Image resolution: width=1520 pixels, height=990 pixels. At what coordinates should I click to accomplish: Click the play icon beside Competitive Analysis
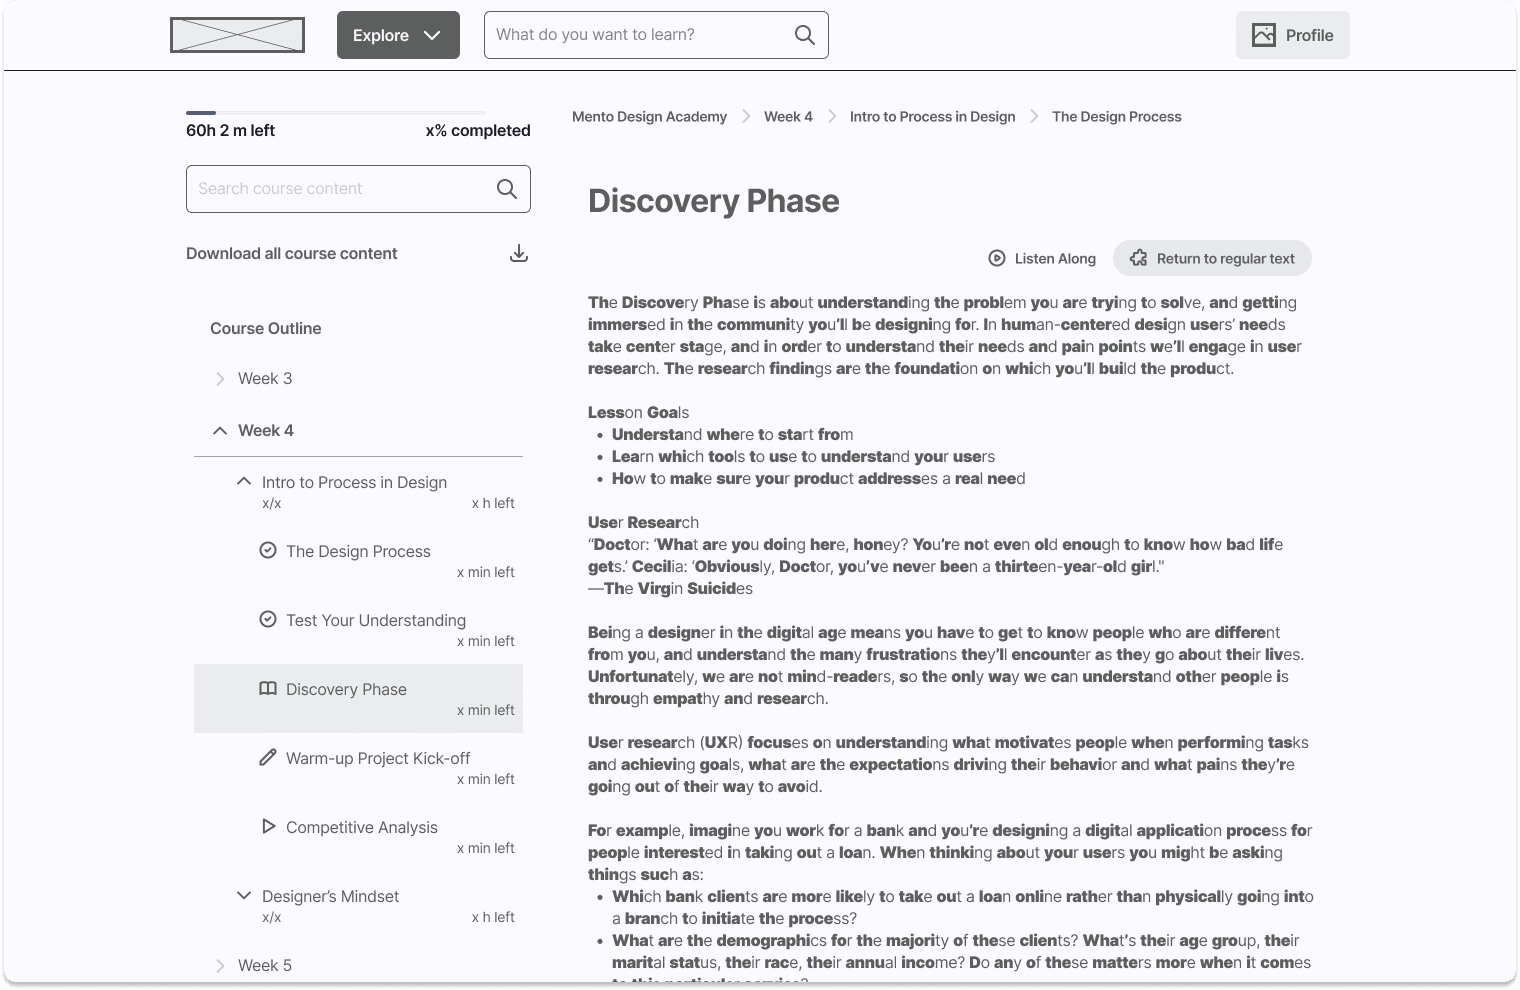(268, 827)
